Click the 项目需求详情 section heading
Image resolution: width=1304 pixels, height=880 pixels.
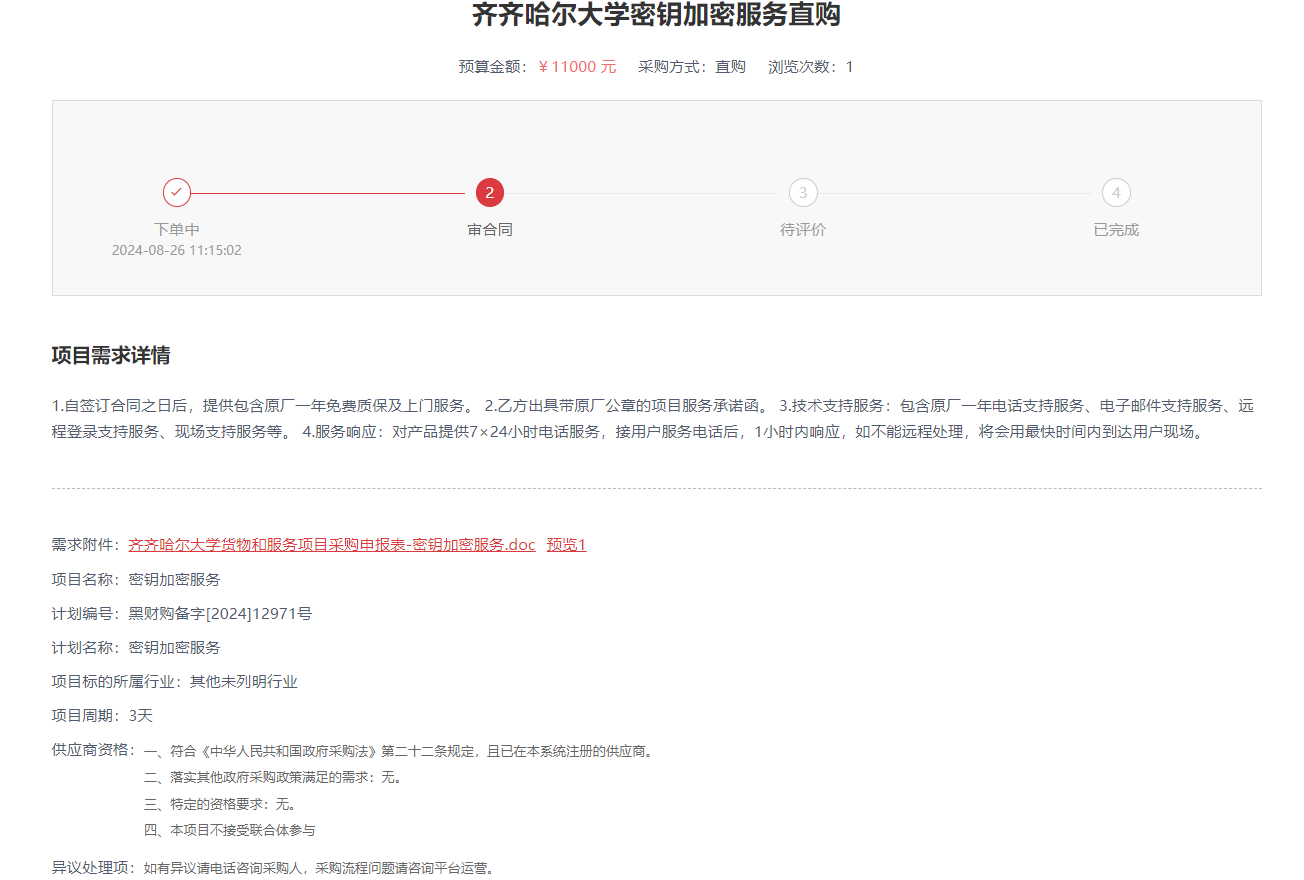[111, 356]
